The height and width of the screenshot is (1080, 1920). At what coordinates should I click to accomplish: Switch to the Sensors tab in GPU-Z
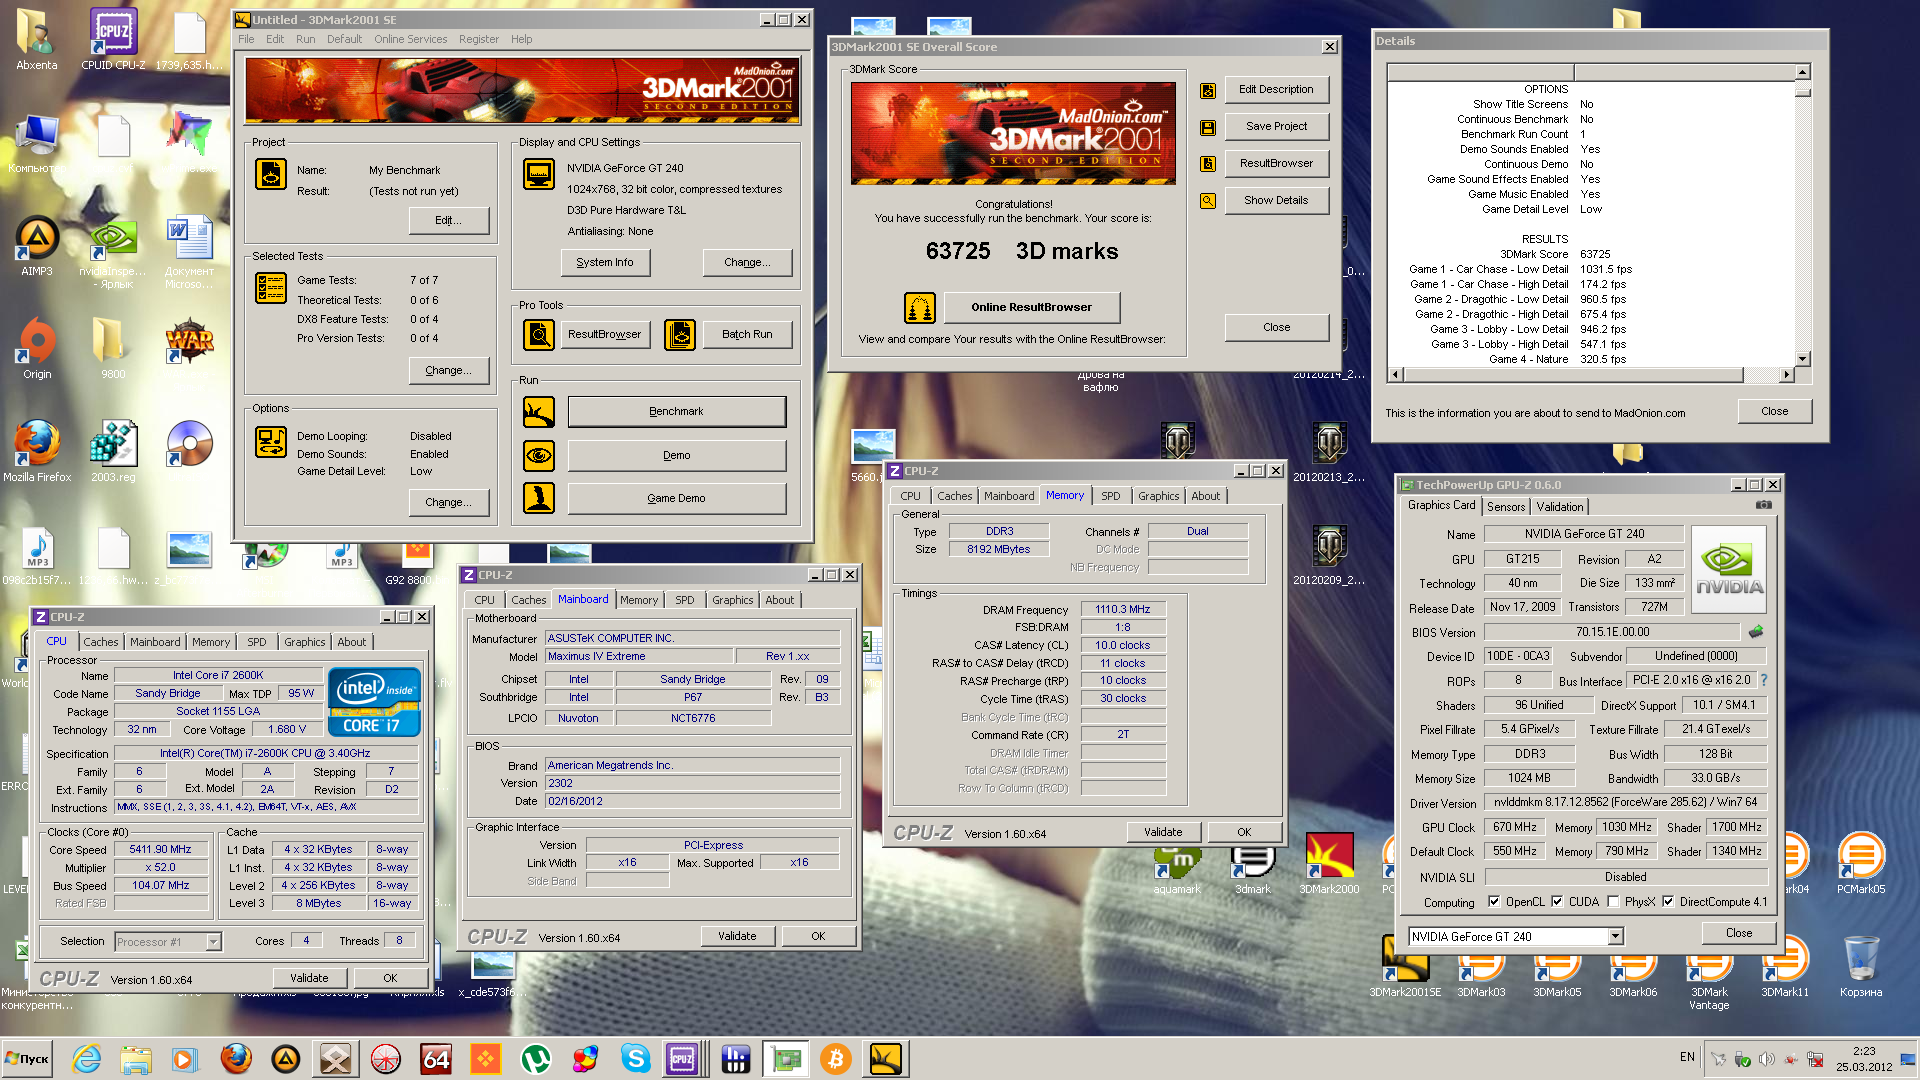coord(1505,507)
